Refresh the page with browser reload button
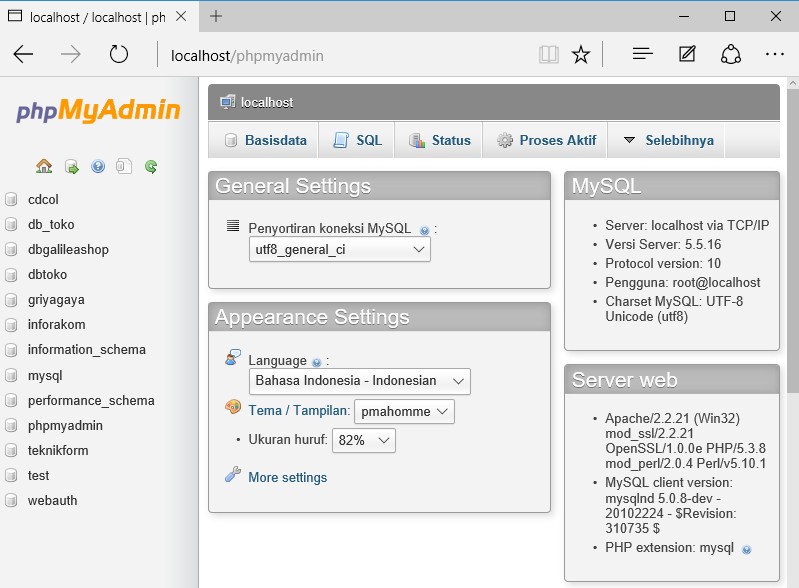Viewport: 799px width, 588px height. click(119, 54)
